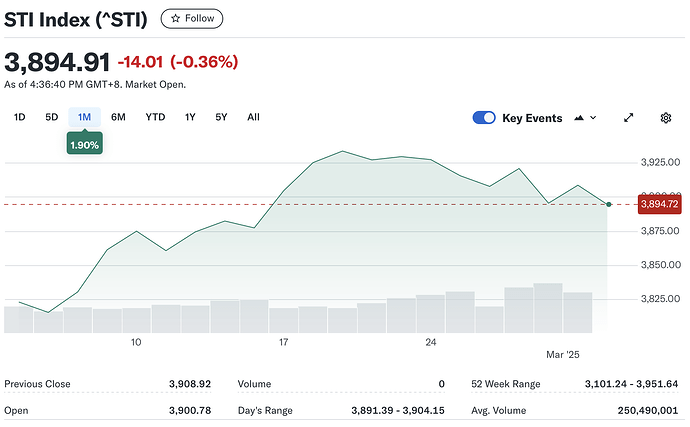Select the 1M time range
Image resolution: width=690 pixels, height=427 pixels.
[84, 117]
